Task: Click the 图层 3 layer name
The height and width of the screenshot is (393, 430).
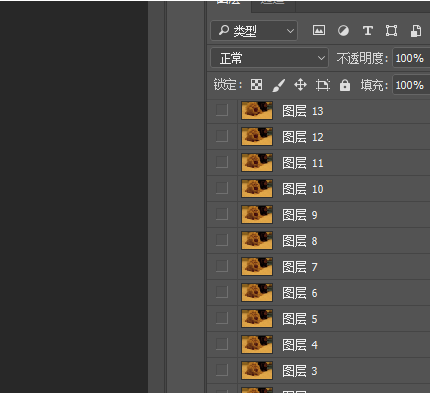Action: pyautogui.click(x=300, y=371)
